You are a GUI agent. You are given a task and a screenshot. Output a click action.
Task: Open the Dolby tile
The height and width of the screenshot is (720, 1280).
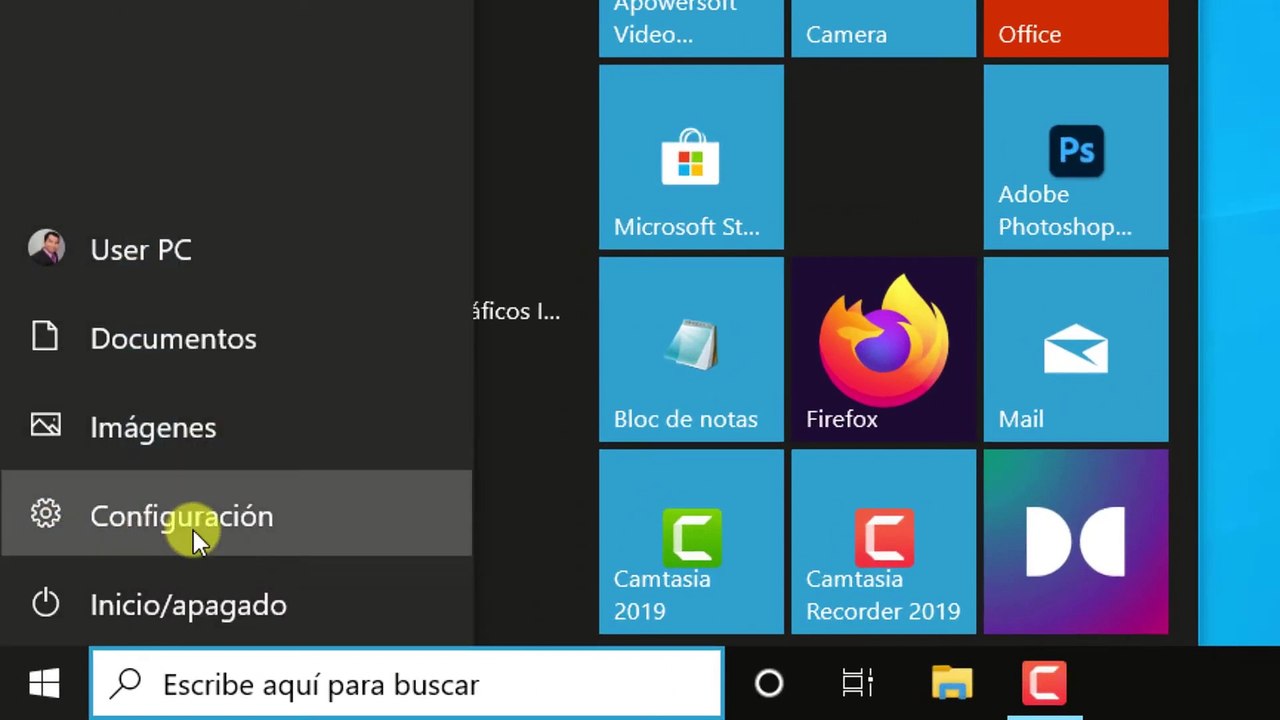1076,541
